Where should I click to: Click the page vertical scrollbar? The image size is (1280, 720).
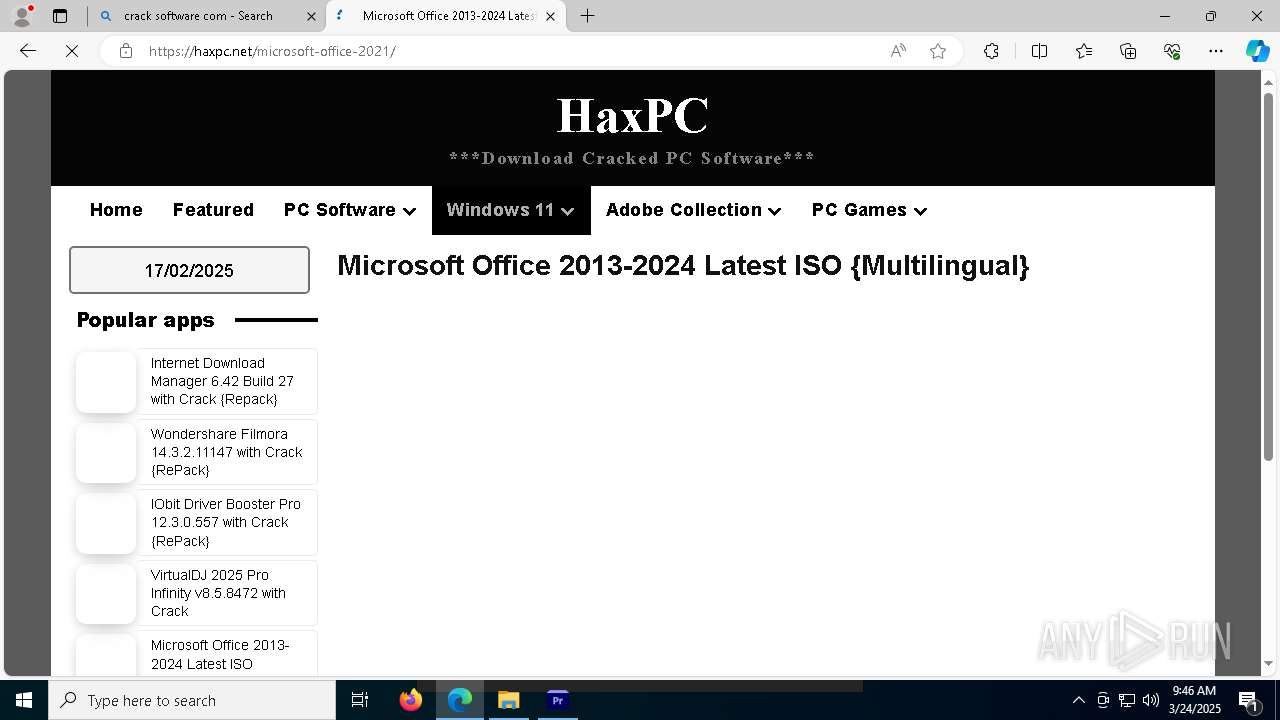pyautogui.click(x=1268, y=276)
